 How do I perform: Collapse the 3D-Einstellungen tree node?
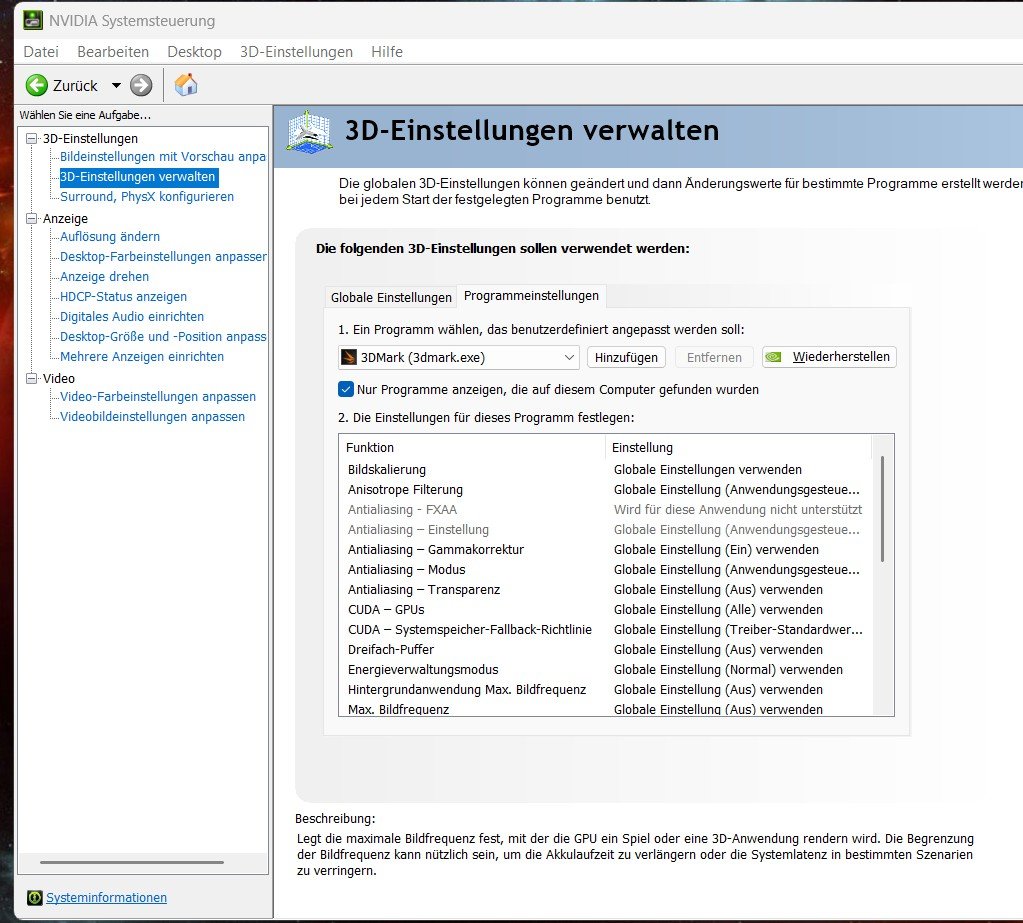31,138
